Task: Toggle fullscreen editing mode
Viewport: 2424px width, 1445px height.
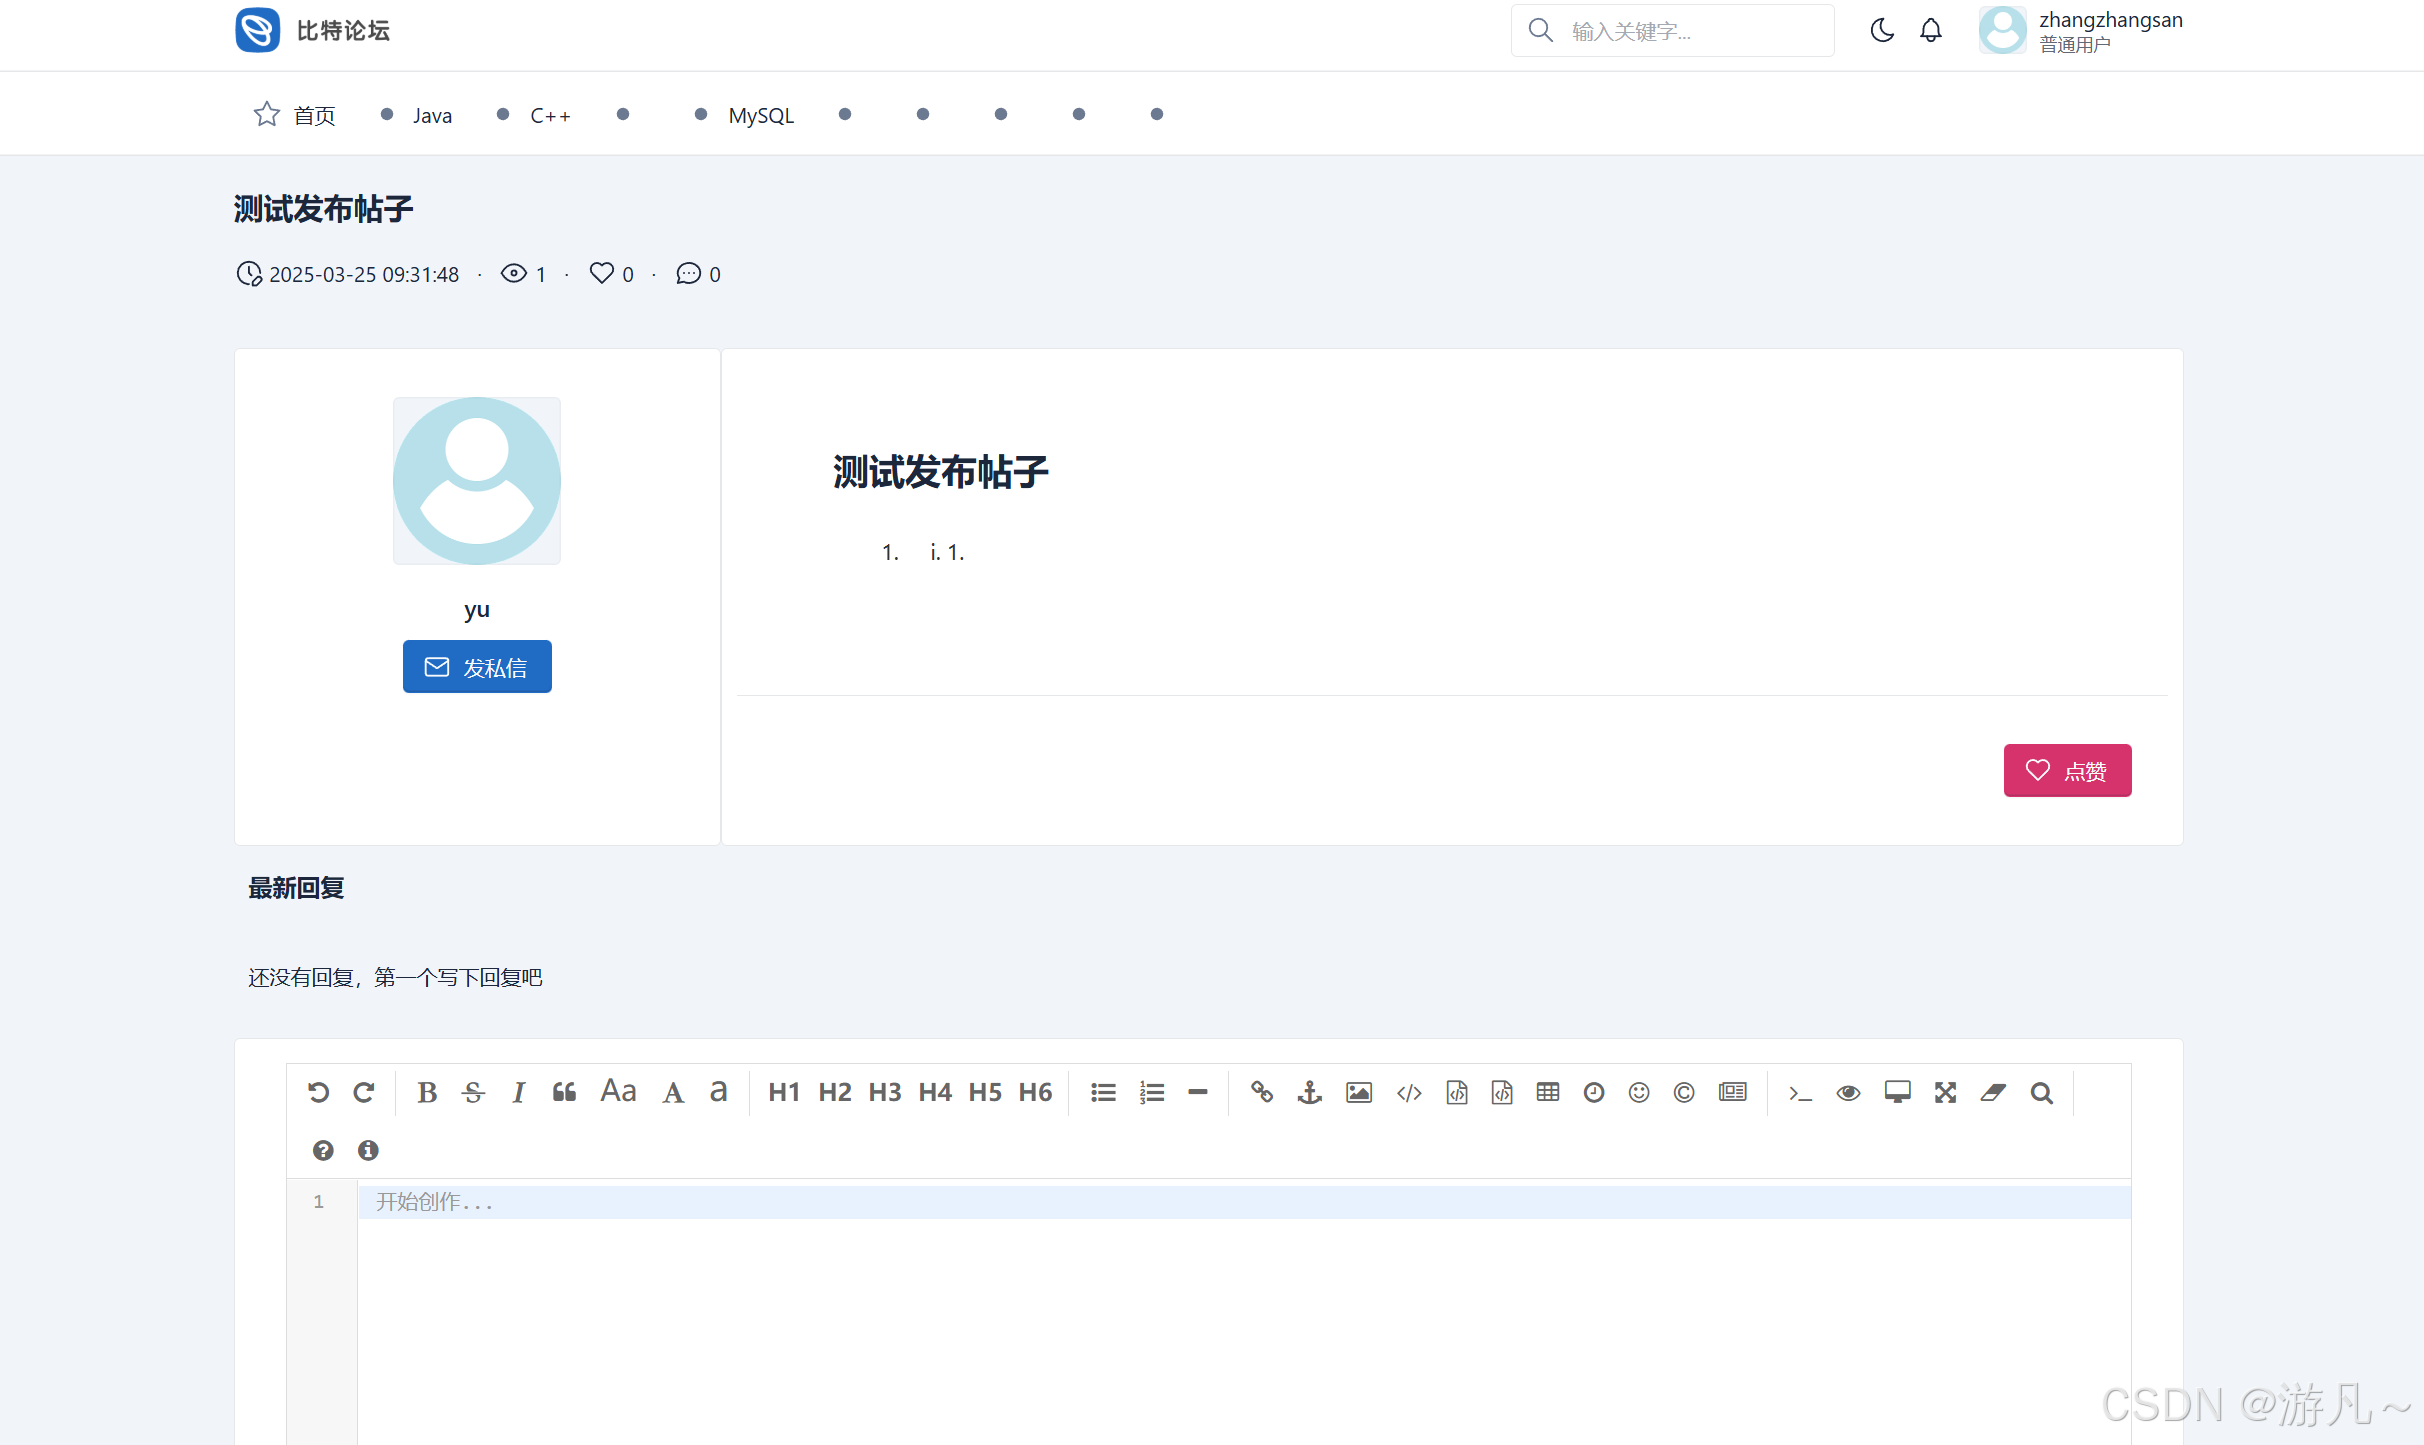Action: coord(1945,1093)
